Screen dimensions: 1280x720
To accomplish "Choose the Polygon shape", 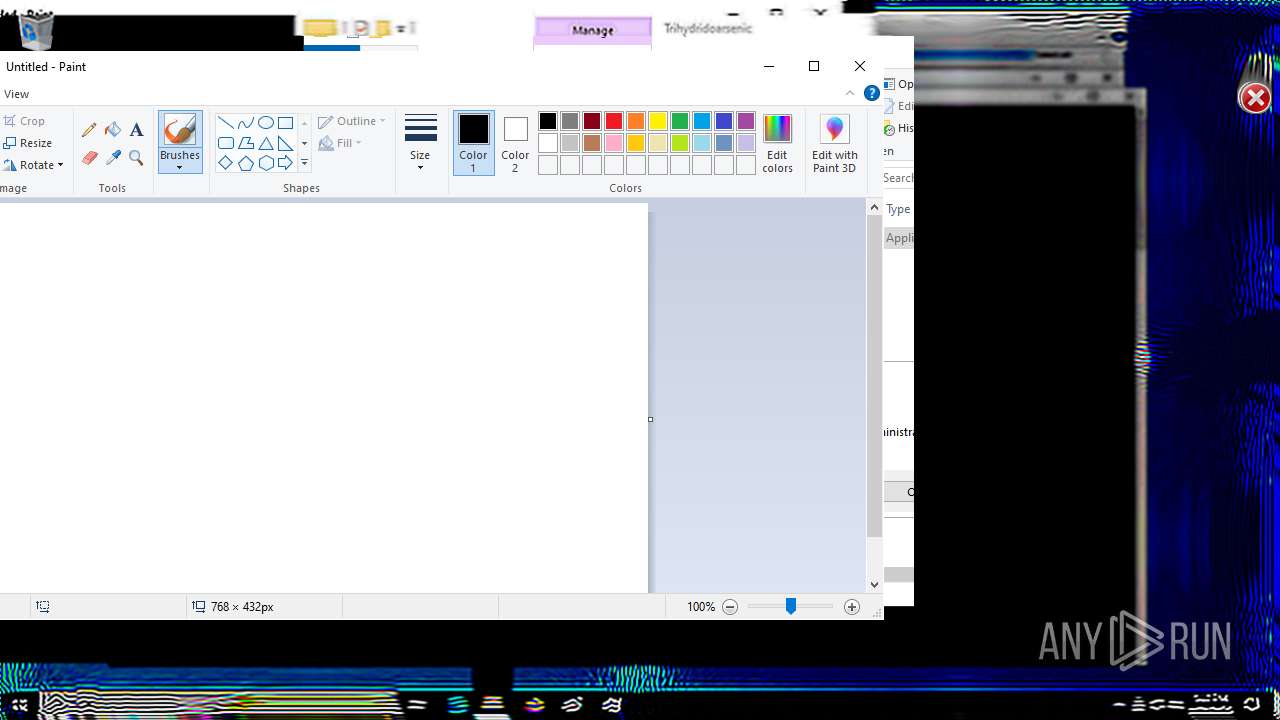I will 246,143.
